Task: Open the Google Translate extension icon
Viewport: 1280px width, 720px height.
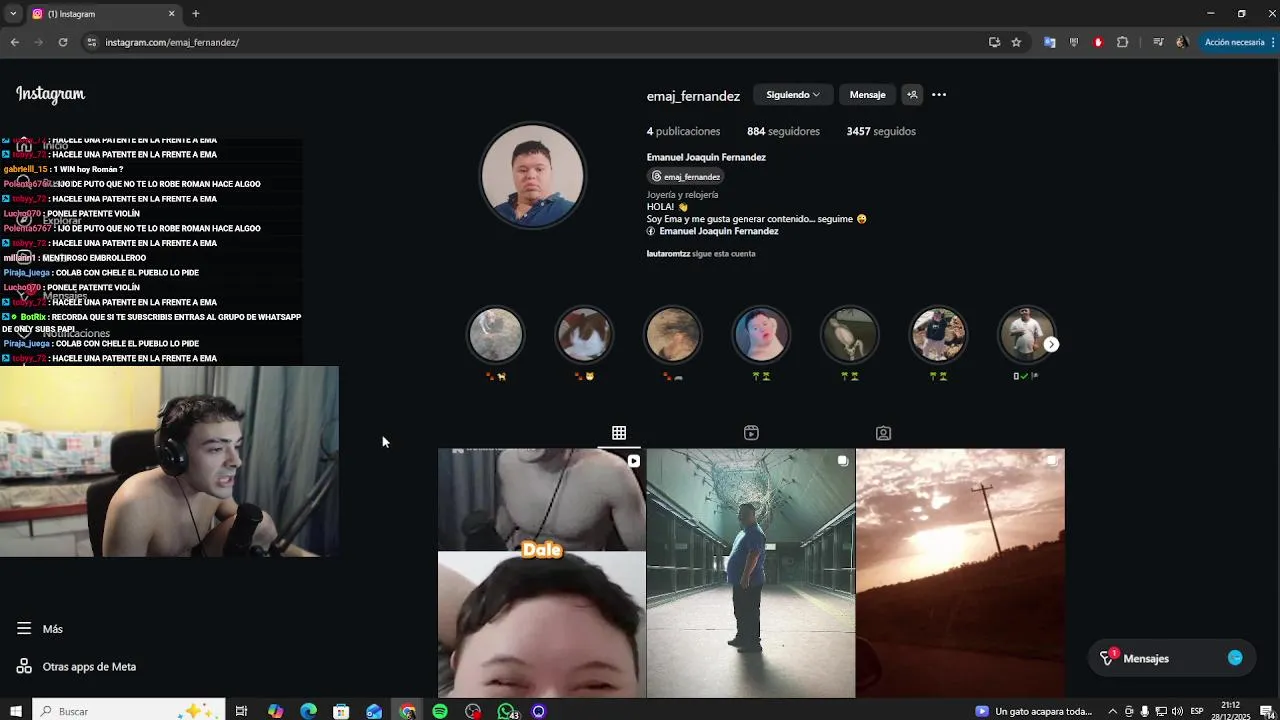Action: [x=1049, y=42]
